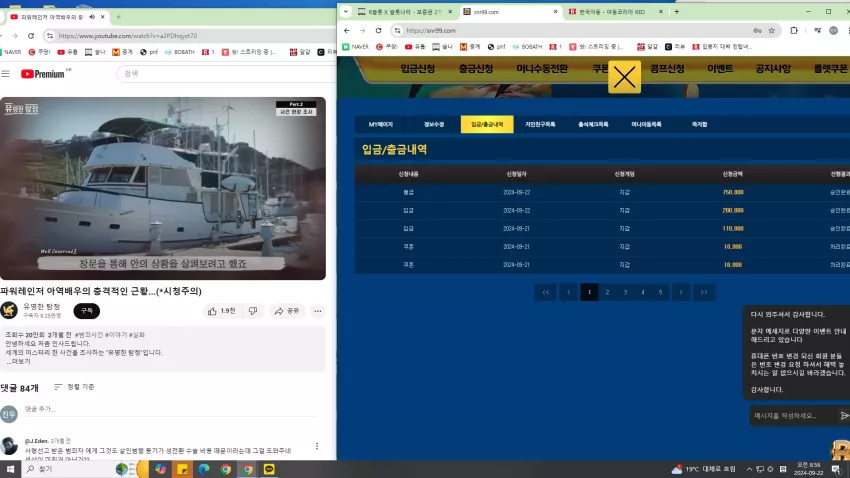Send the chat message with arrow icon
This screenshot has width=850, height=478.
844,416
